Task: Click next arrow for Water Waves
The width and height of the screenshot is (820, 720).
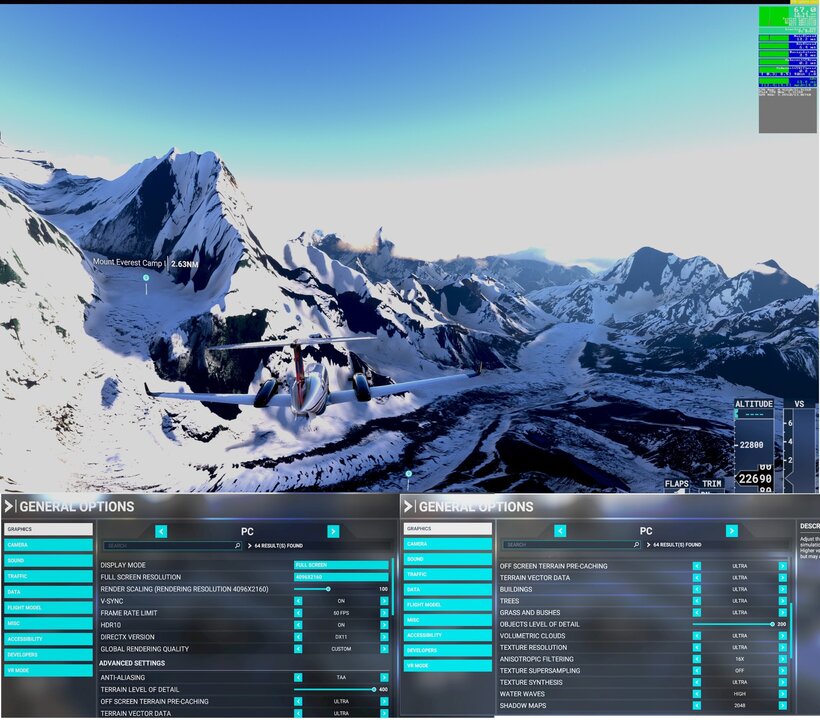Action: click(x=783, y=694)
